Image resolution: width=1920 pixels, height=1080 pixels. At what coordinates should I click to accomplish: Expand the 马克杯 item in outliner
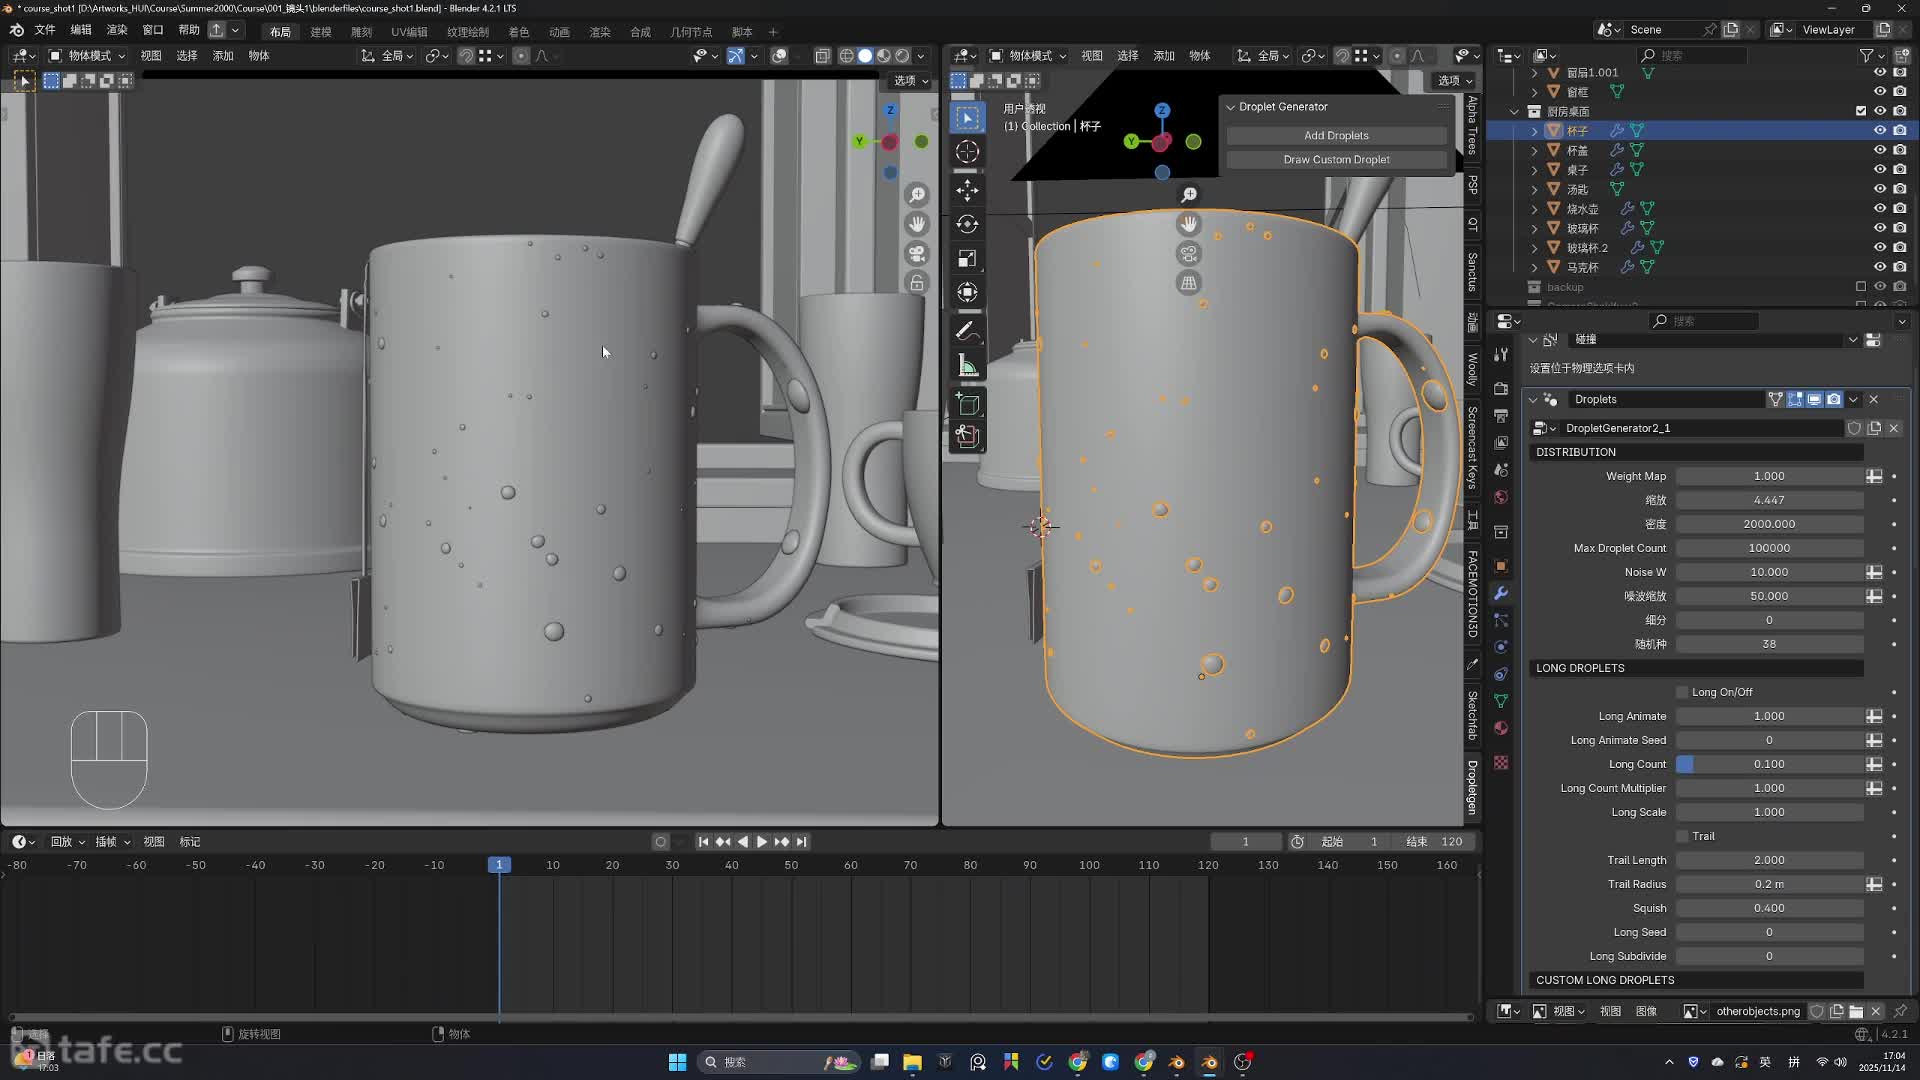coord(1535,267)
